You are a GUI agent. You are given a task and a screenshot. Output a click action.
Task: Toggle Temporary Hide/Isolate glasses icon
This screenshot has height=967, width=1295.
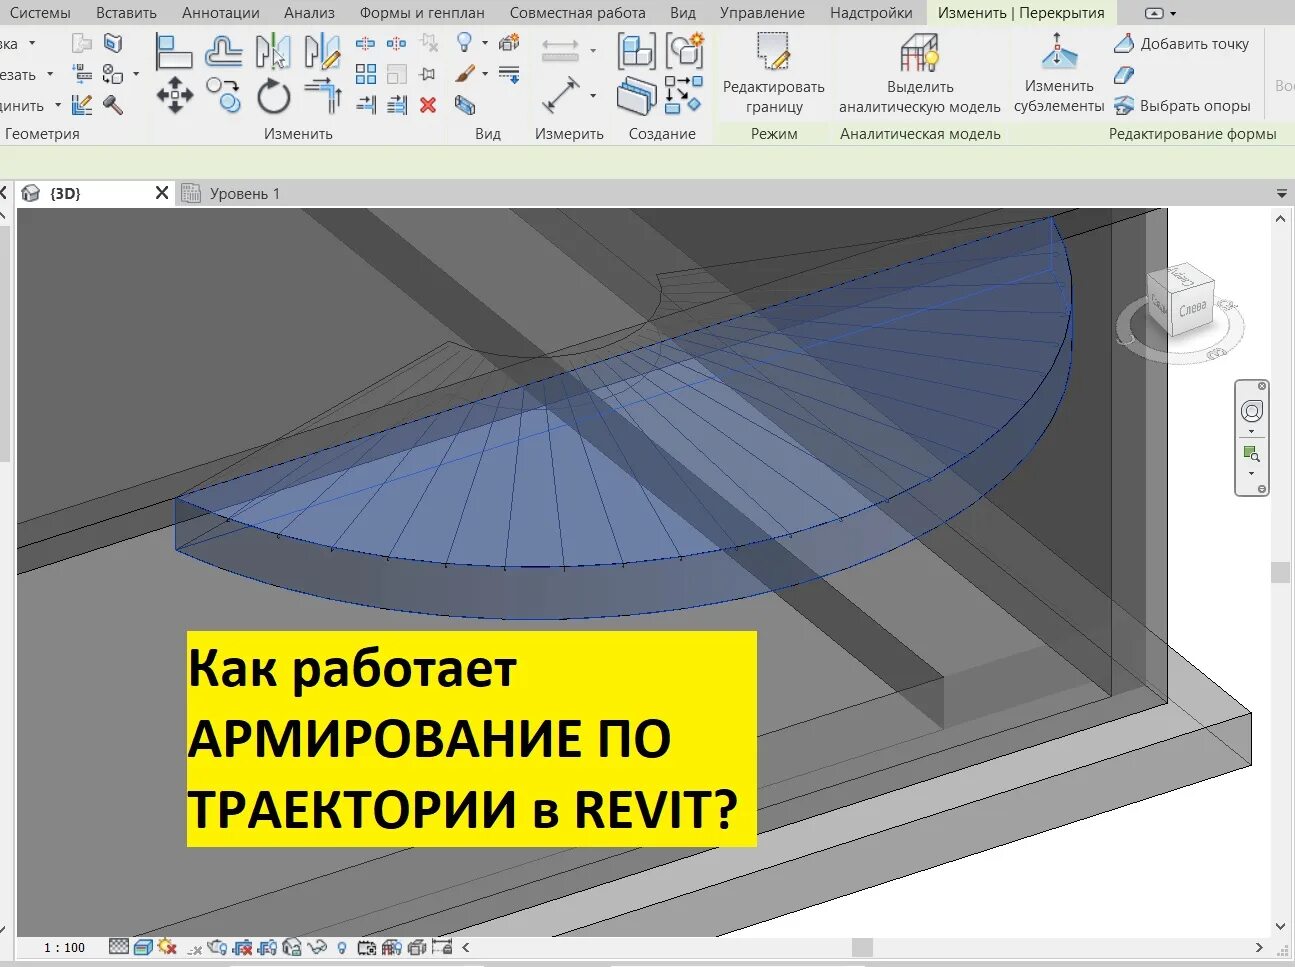(x=317, y=947)
